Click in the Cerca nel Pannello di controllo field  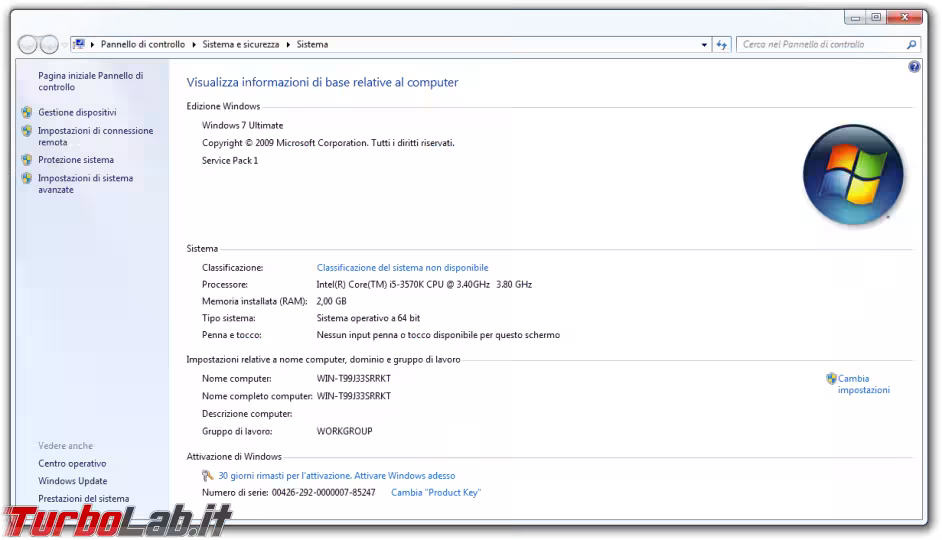[820, 45]
